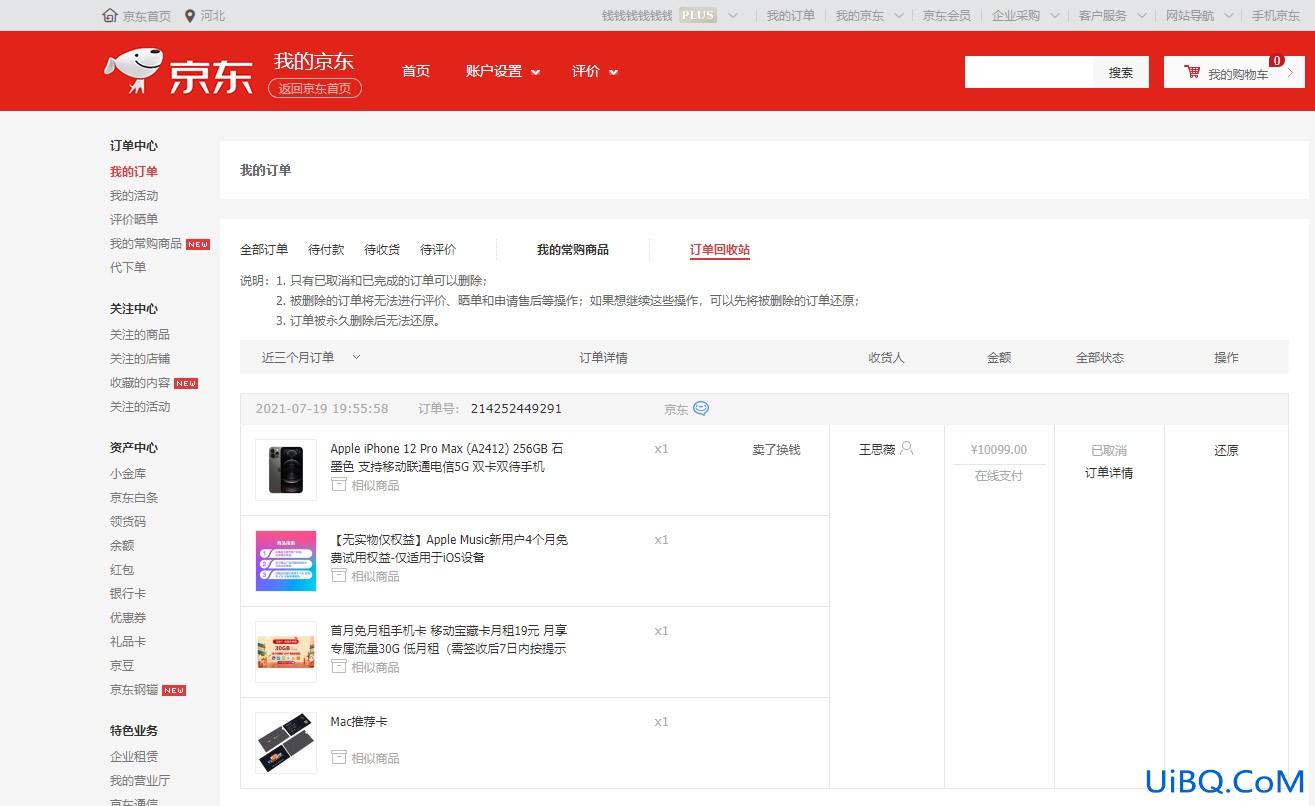Click 首页 in the red navigation bar
The width and height of the screenshot is (1315, 806).
[x=416, y=71]
